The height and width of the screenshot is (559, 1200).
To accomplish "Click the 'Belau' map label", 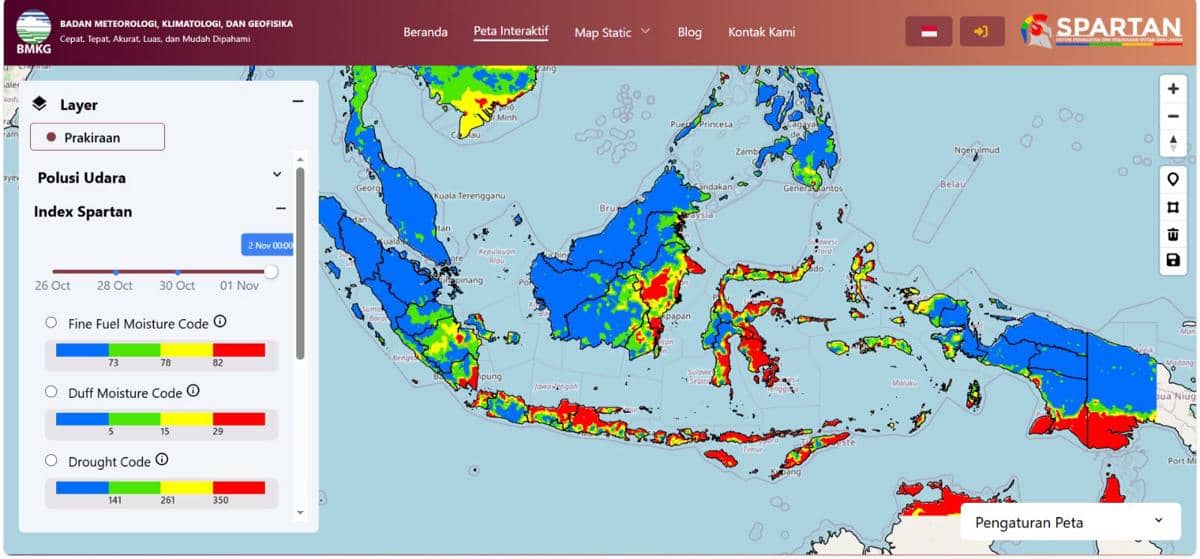I will [954, 184].
